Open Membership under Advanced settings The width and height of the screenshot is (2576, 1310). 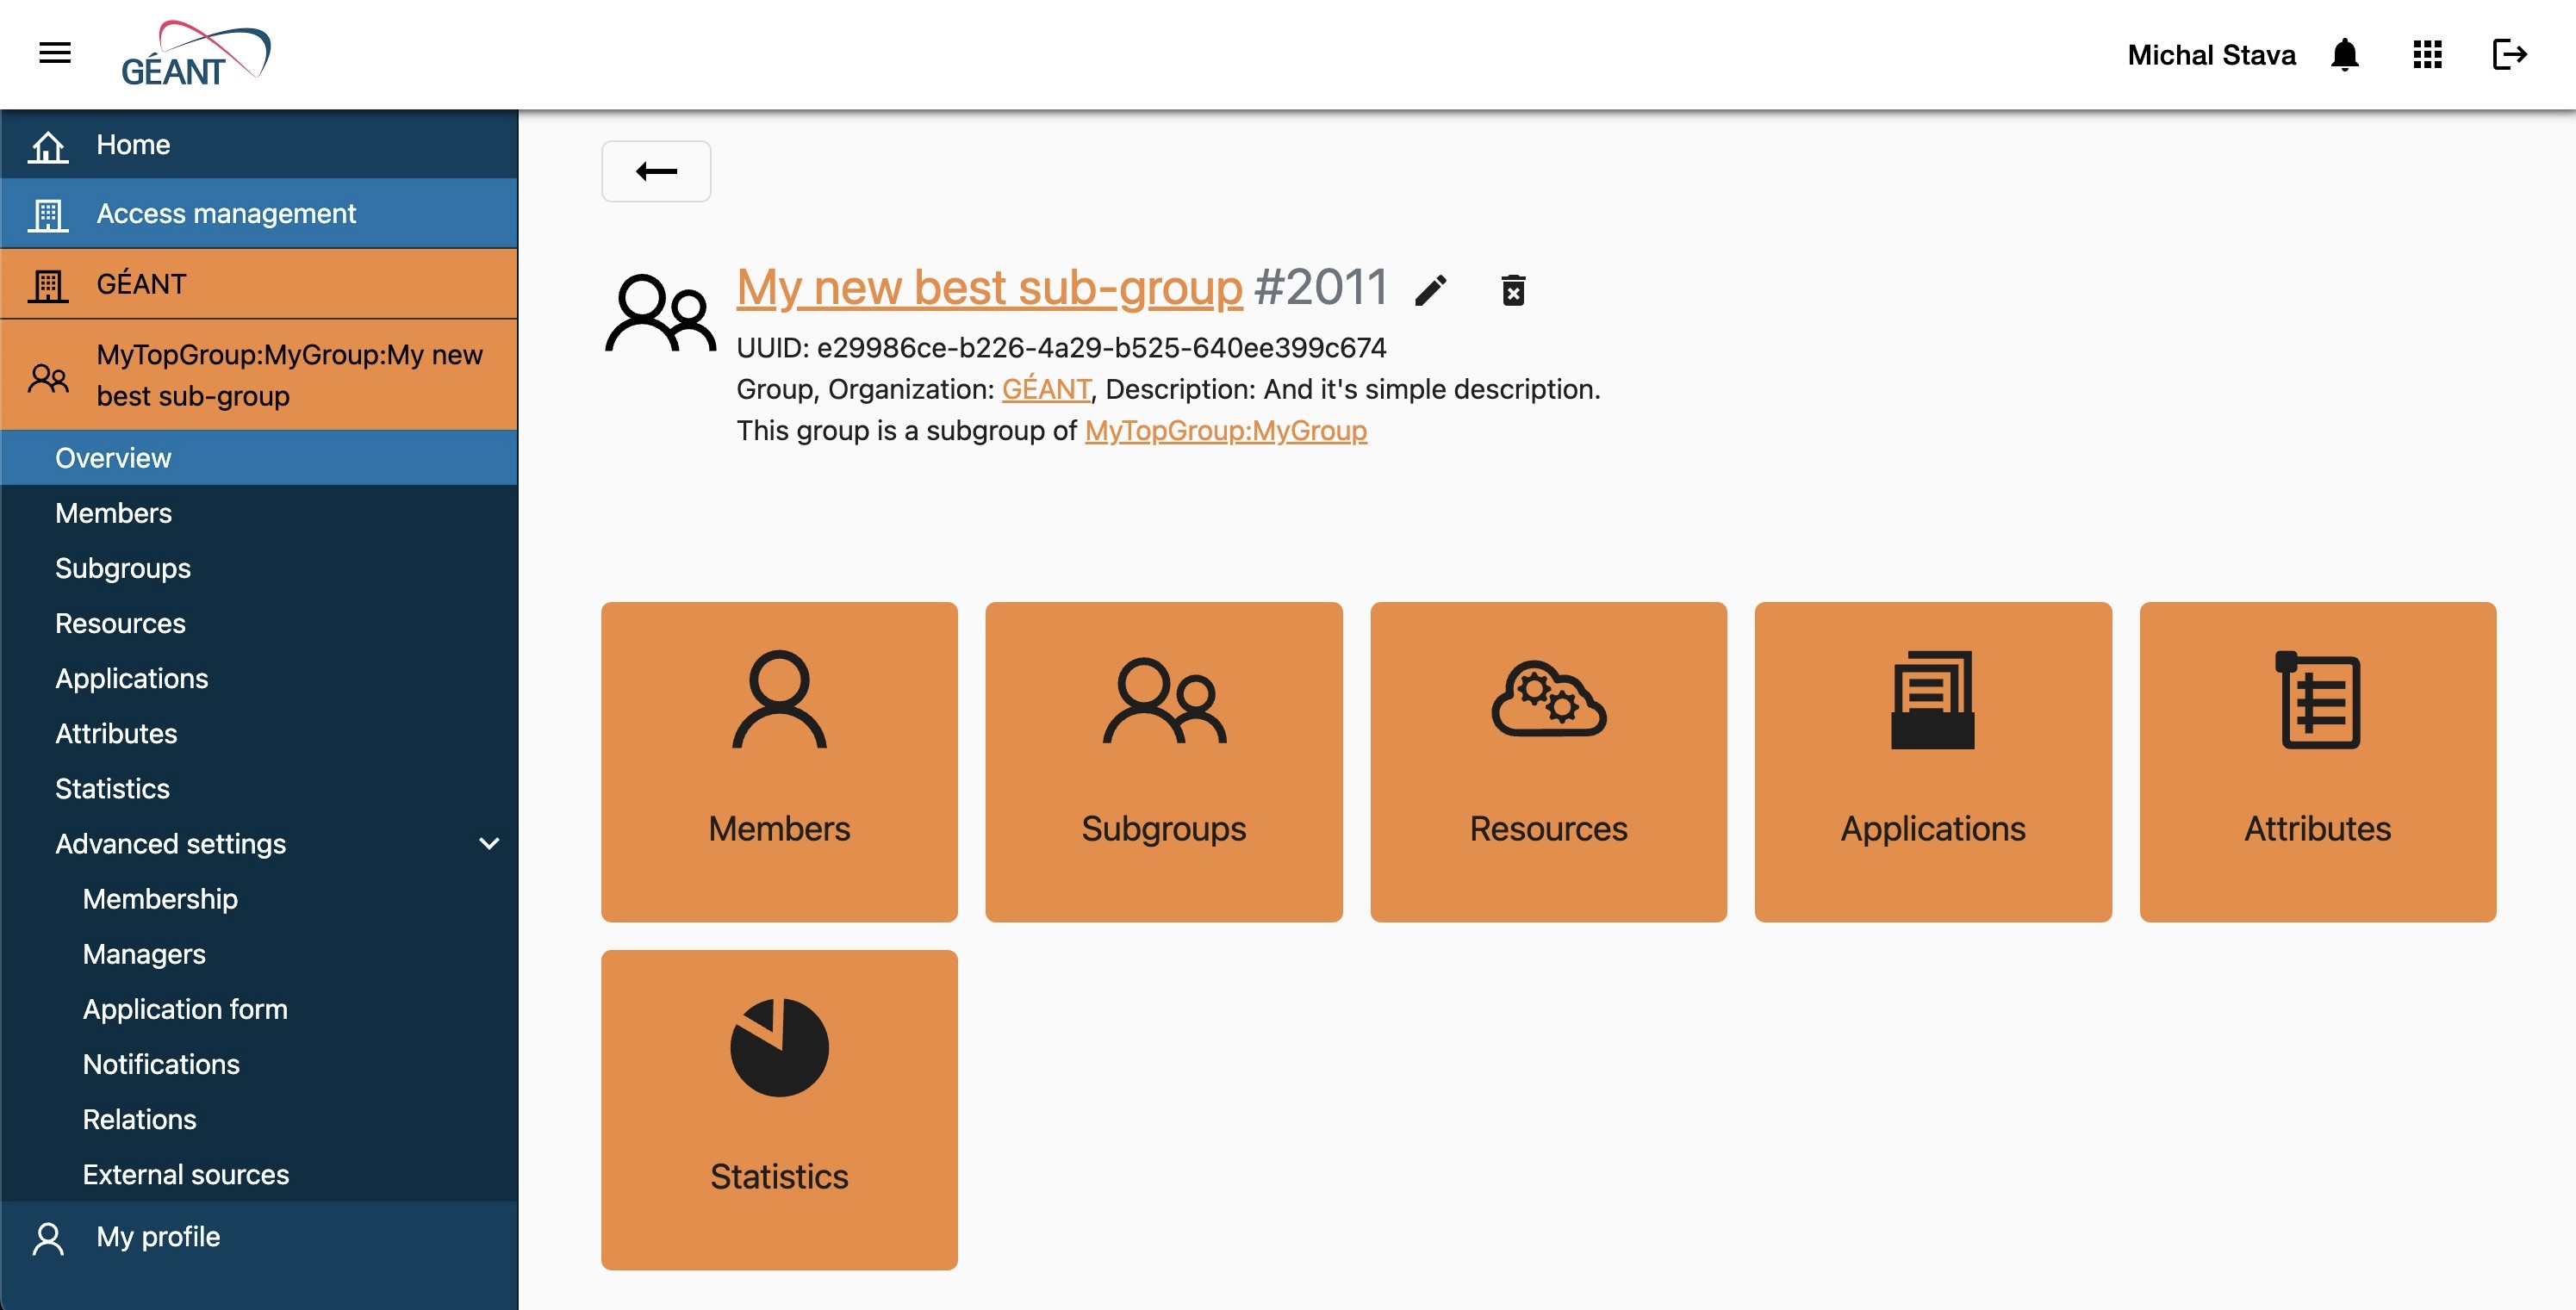pos(259,899)
